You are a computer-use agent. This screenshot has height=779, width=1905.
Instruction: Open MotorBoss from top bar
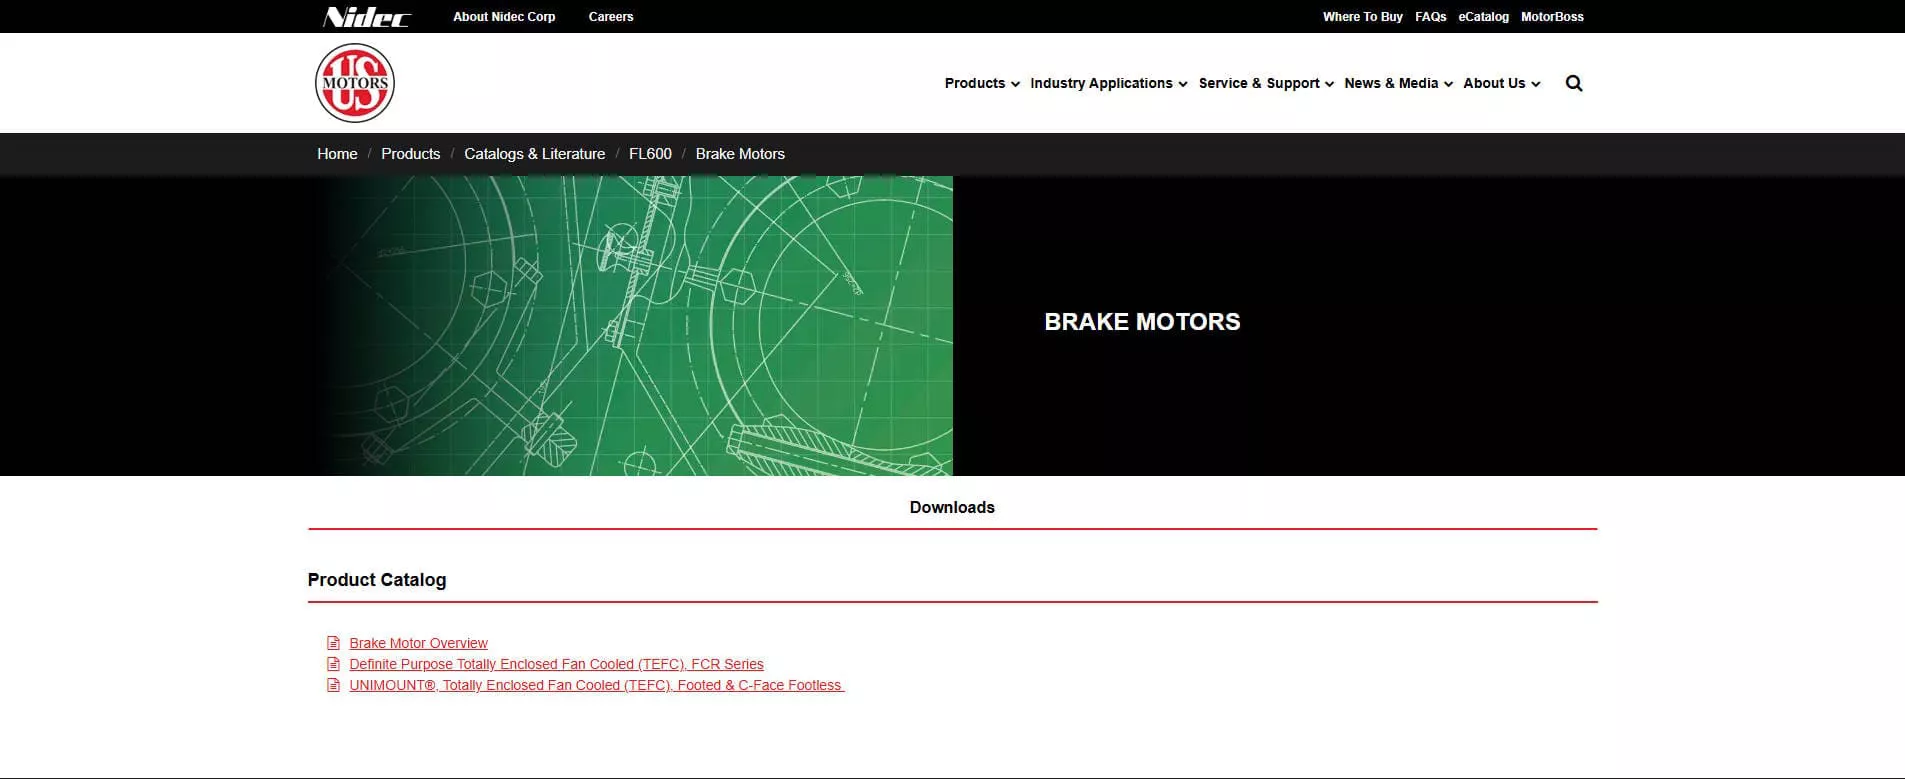(x=1552, y=17)
